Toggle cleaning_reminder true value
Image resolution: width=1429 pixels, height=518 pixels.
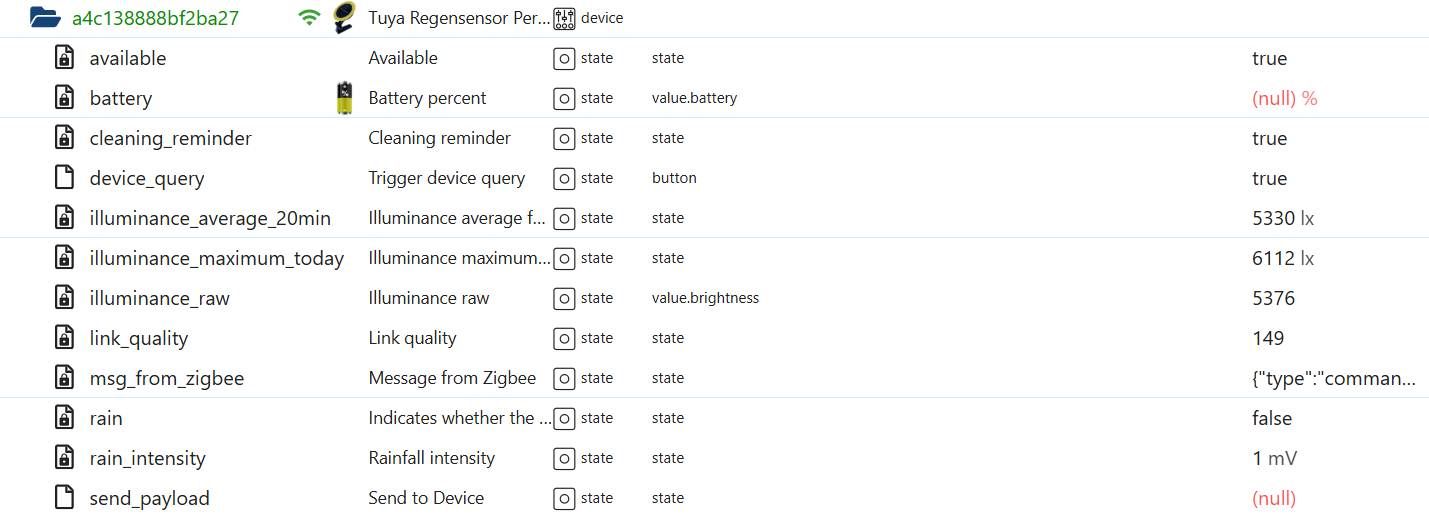(1269, 138)
